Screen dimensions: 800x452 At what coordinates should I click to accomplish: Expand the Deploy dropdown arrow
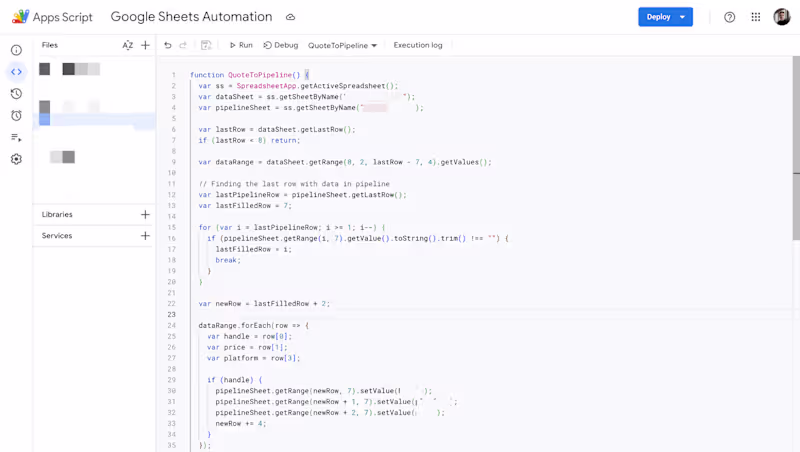683,17
